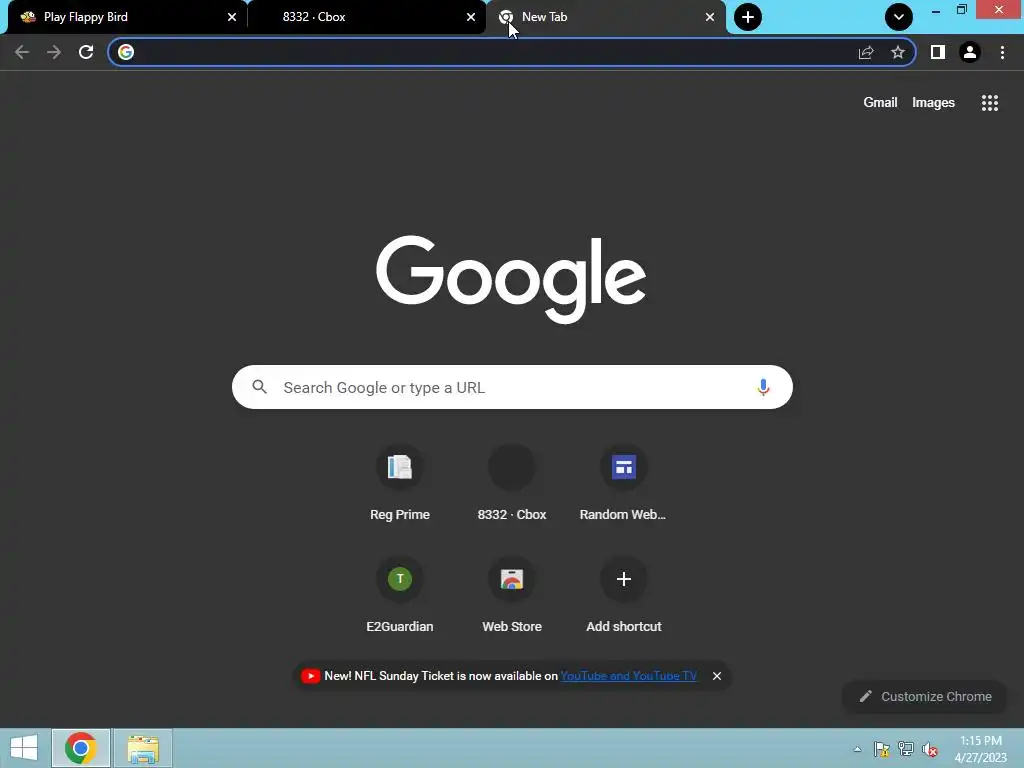Open a new tab with the plus button
Image resolution: width=1024 pixels, height=768 pixels.
point(748,17)
